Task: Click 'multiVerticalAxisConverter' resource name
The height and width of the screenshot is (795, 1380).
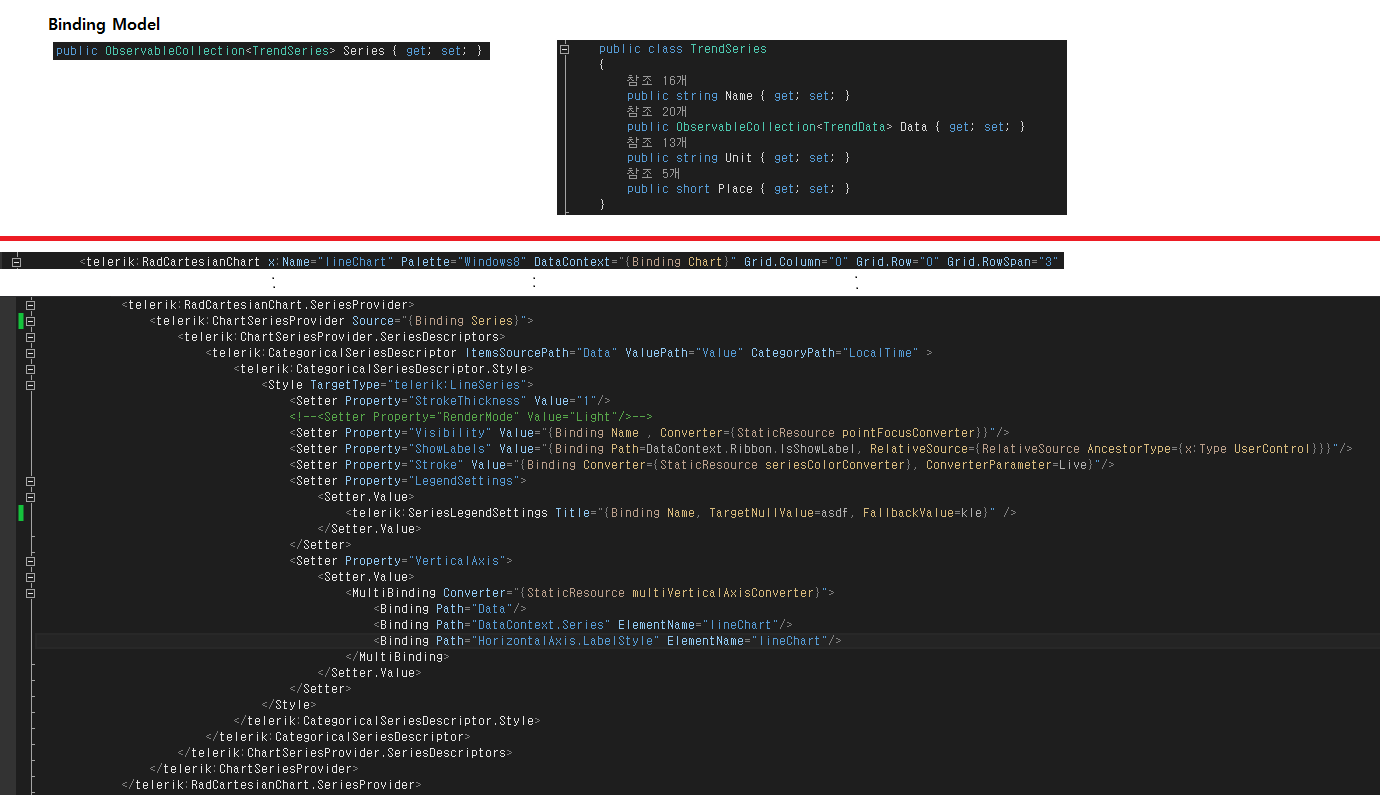Action: [x=723, y=593]
